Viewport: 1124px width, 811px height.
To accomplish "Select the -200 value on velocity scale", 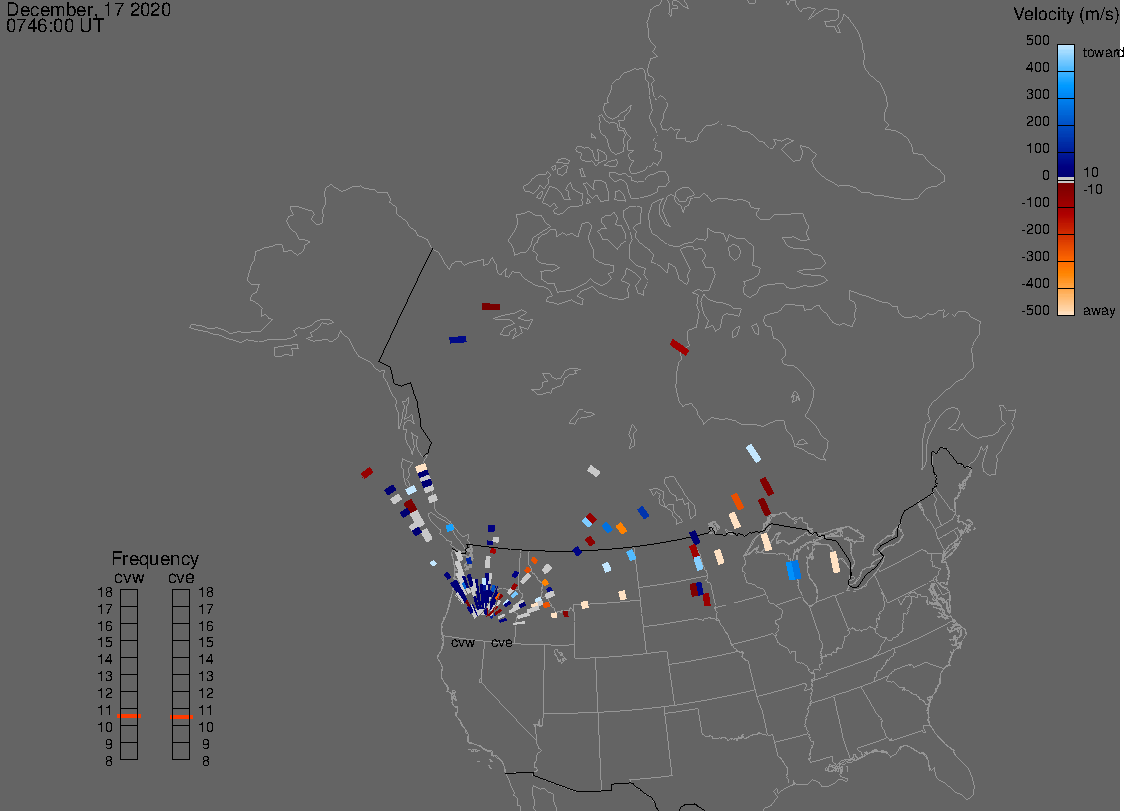I will 1035,229.
